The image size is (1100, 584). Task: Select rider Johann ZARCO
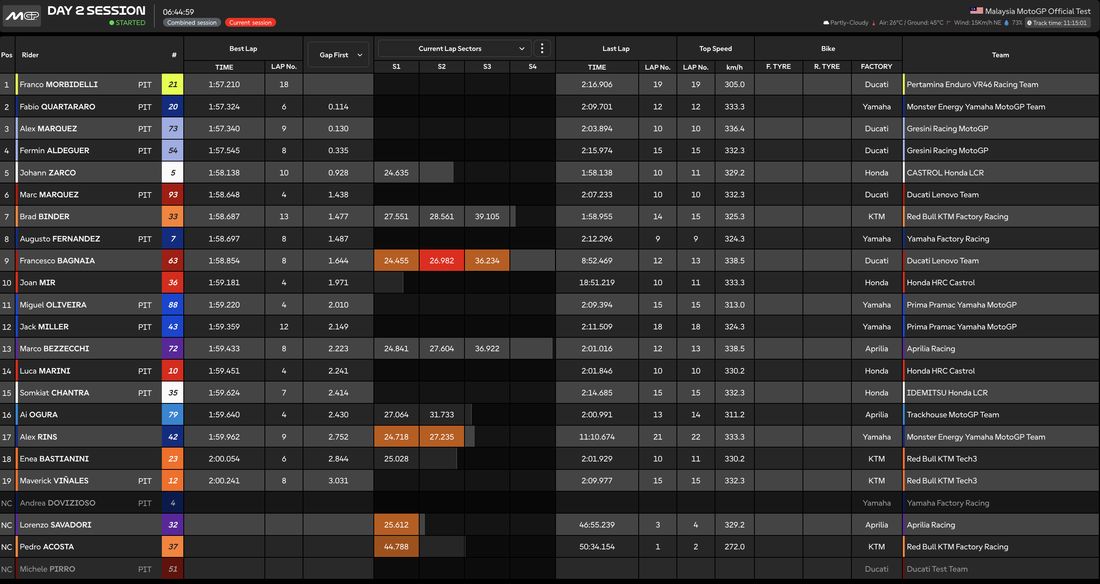pos(48,173)
